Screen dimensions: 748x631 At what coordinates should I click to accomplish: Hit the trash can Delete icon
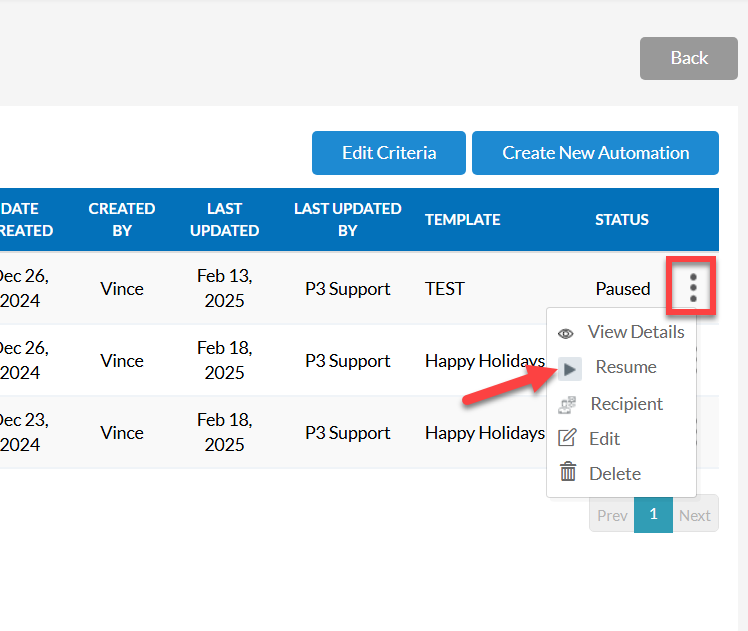point(567,473)
